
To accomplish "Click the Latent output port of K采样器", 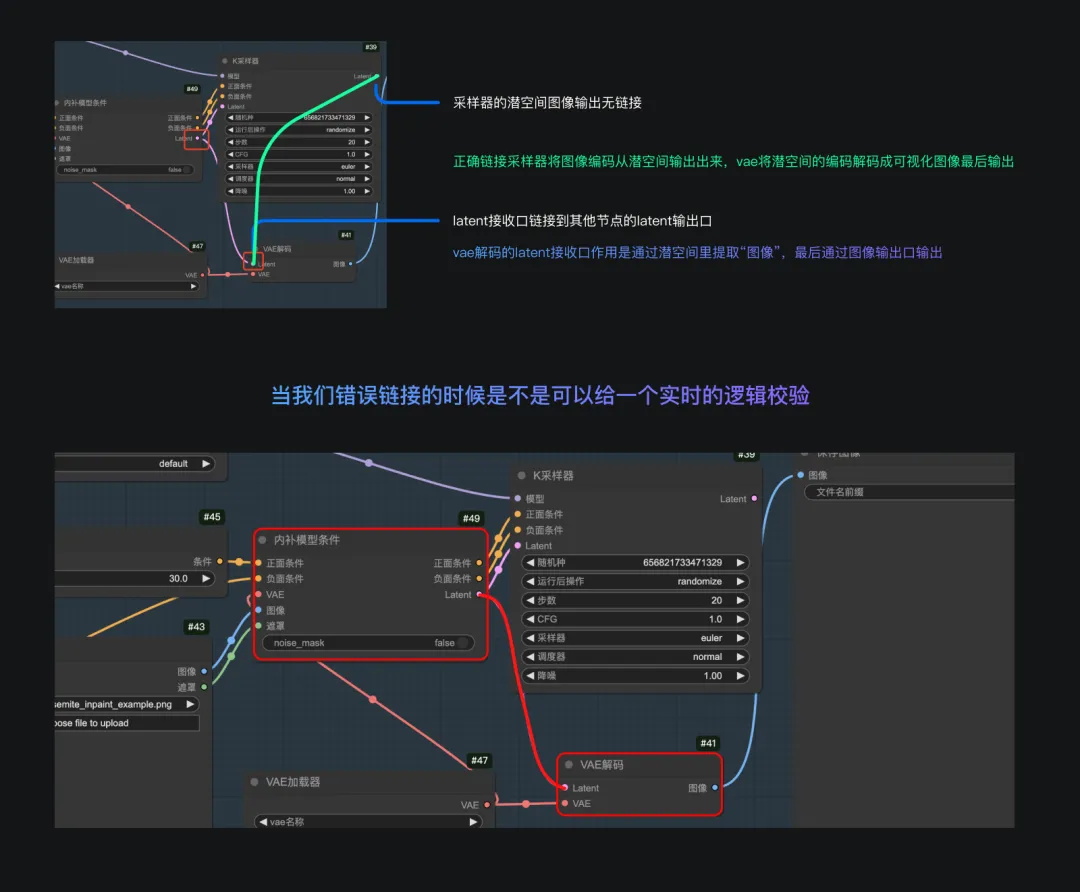I will (x=754, y=499).
